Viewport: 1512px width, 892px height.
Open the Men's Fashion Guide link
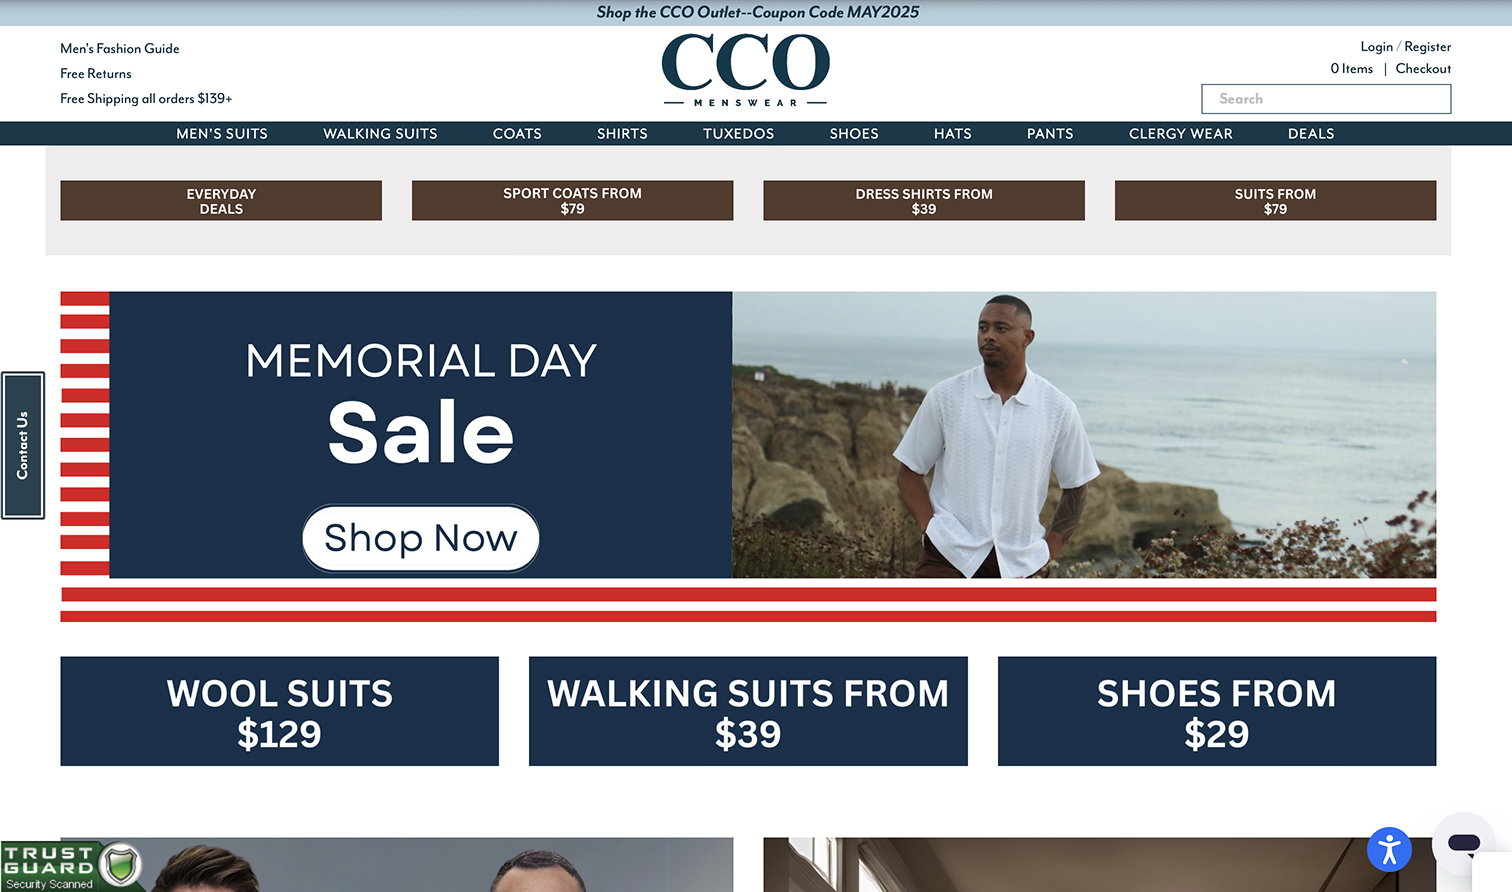coord(120,48)
